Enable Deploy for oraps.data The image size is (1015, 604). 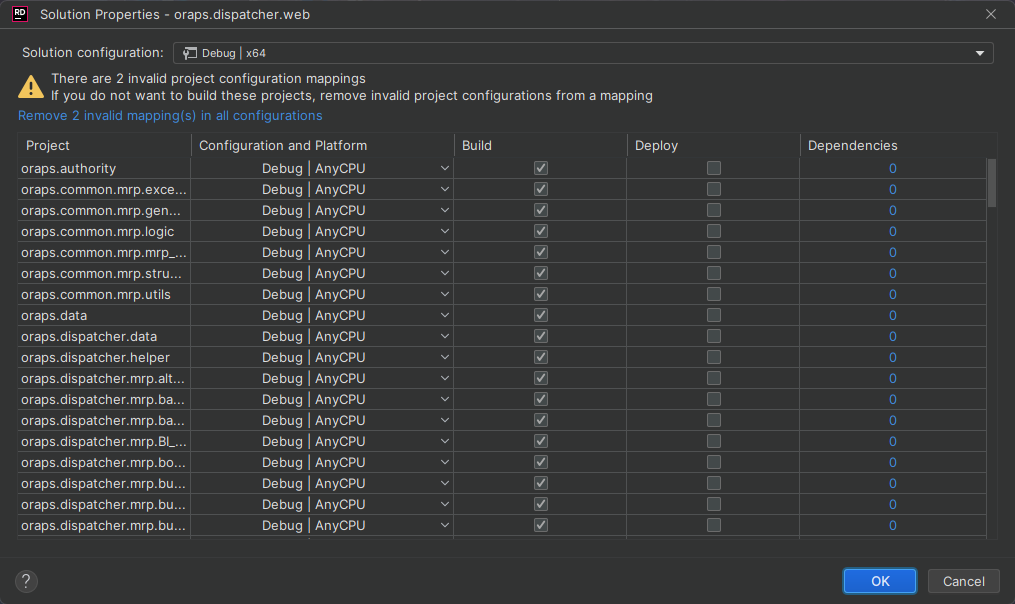click(714, 316)
